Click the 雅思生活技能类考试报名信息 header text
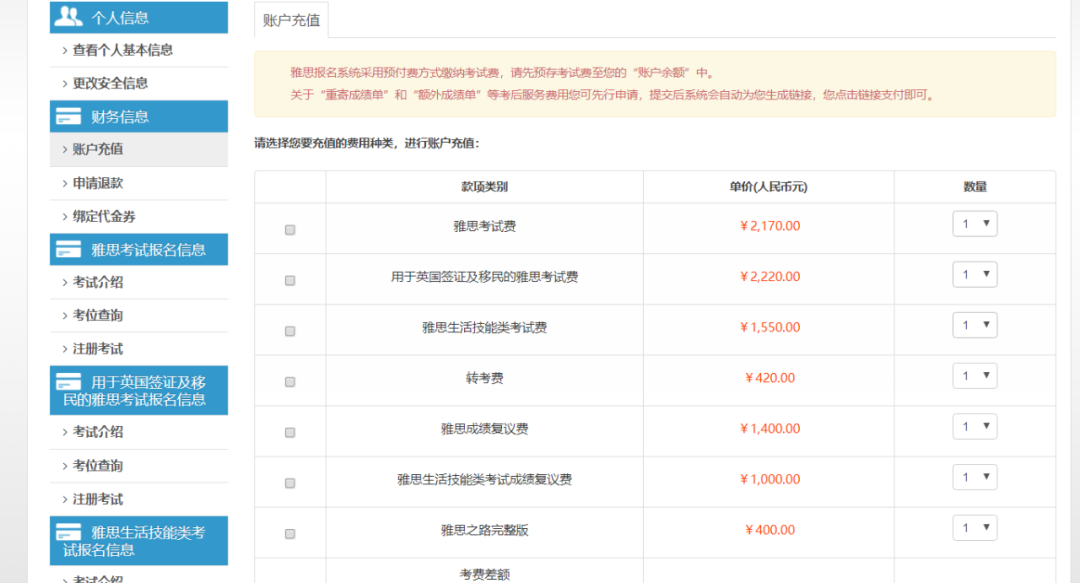Viewport: 1080px width, 583px height. click(x=134, y=541)
